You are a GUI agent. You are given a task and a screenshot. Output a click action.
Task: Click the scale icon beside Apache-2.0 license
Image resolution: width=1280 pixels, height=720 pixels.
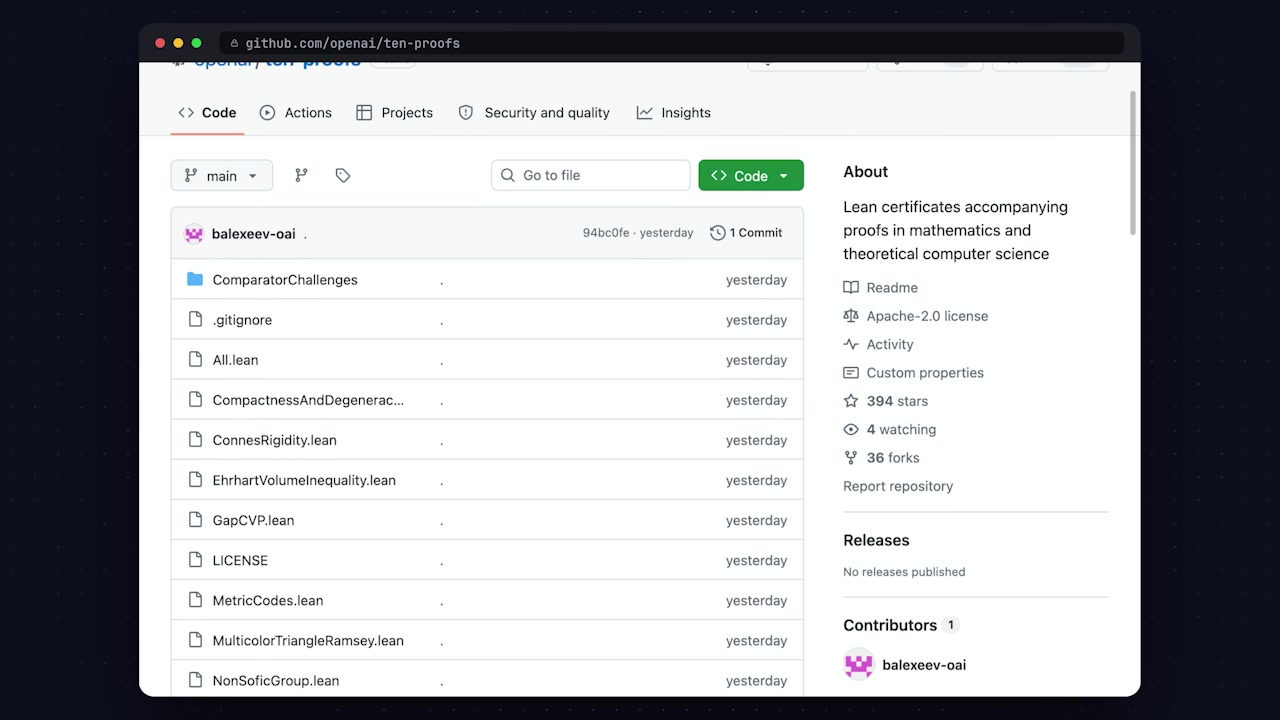coord(851,316)
